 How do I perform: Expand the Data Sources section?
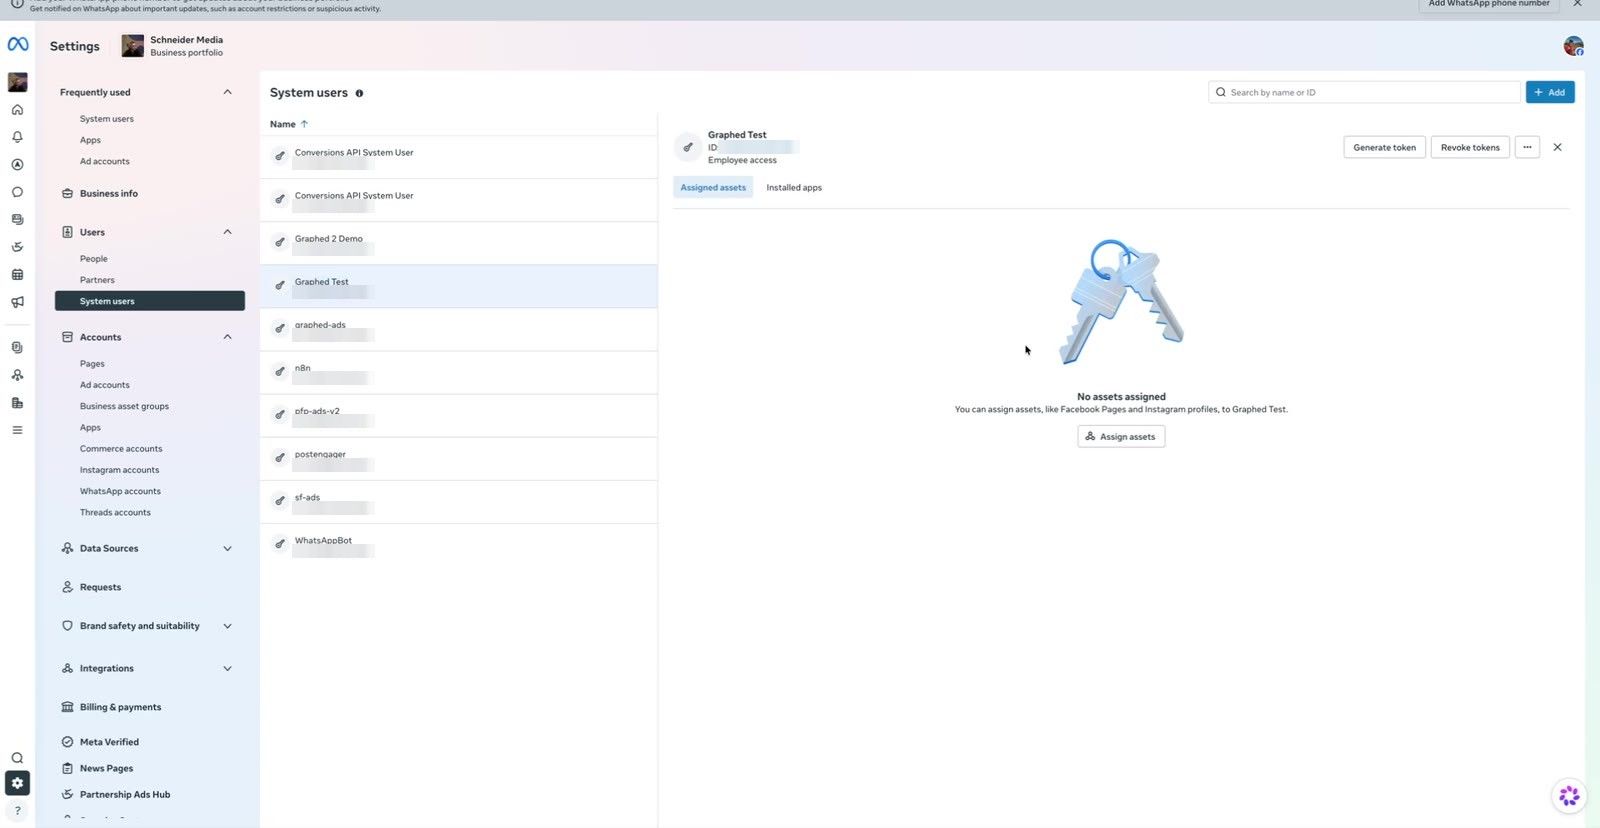(x=227, y=548)
